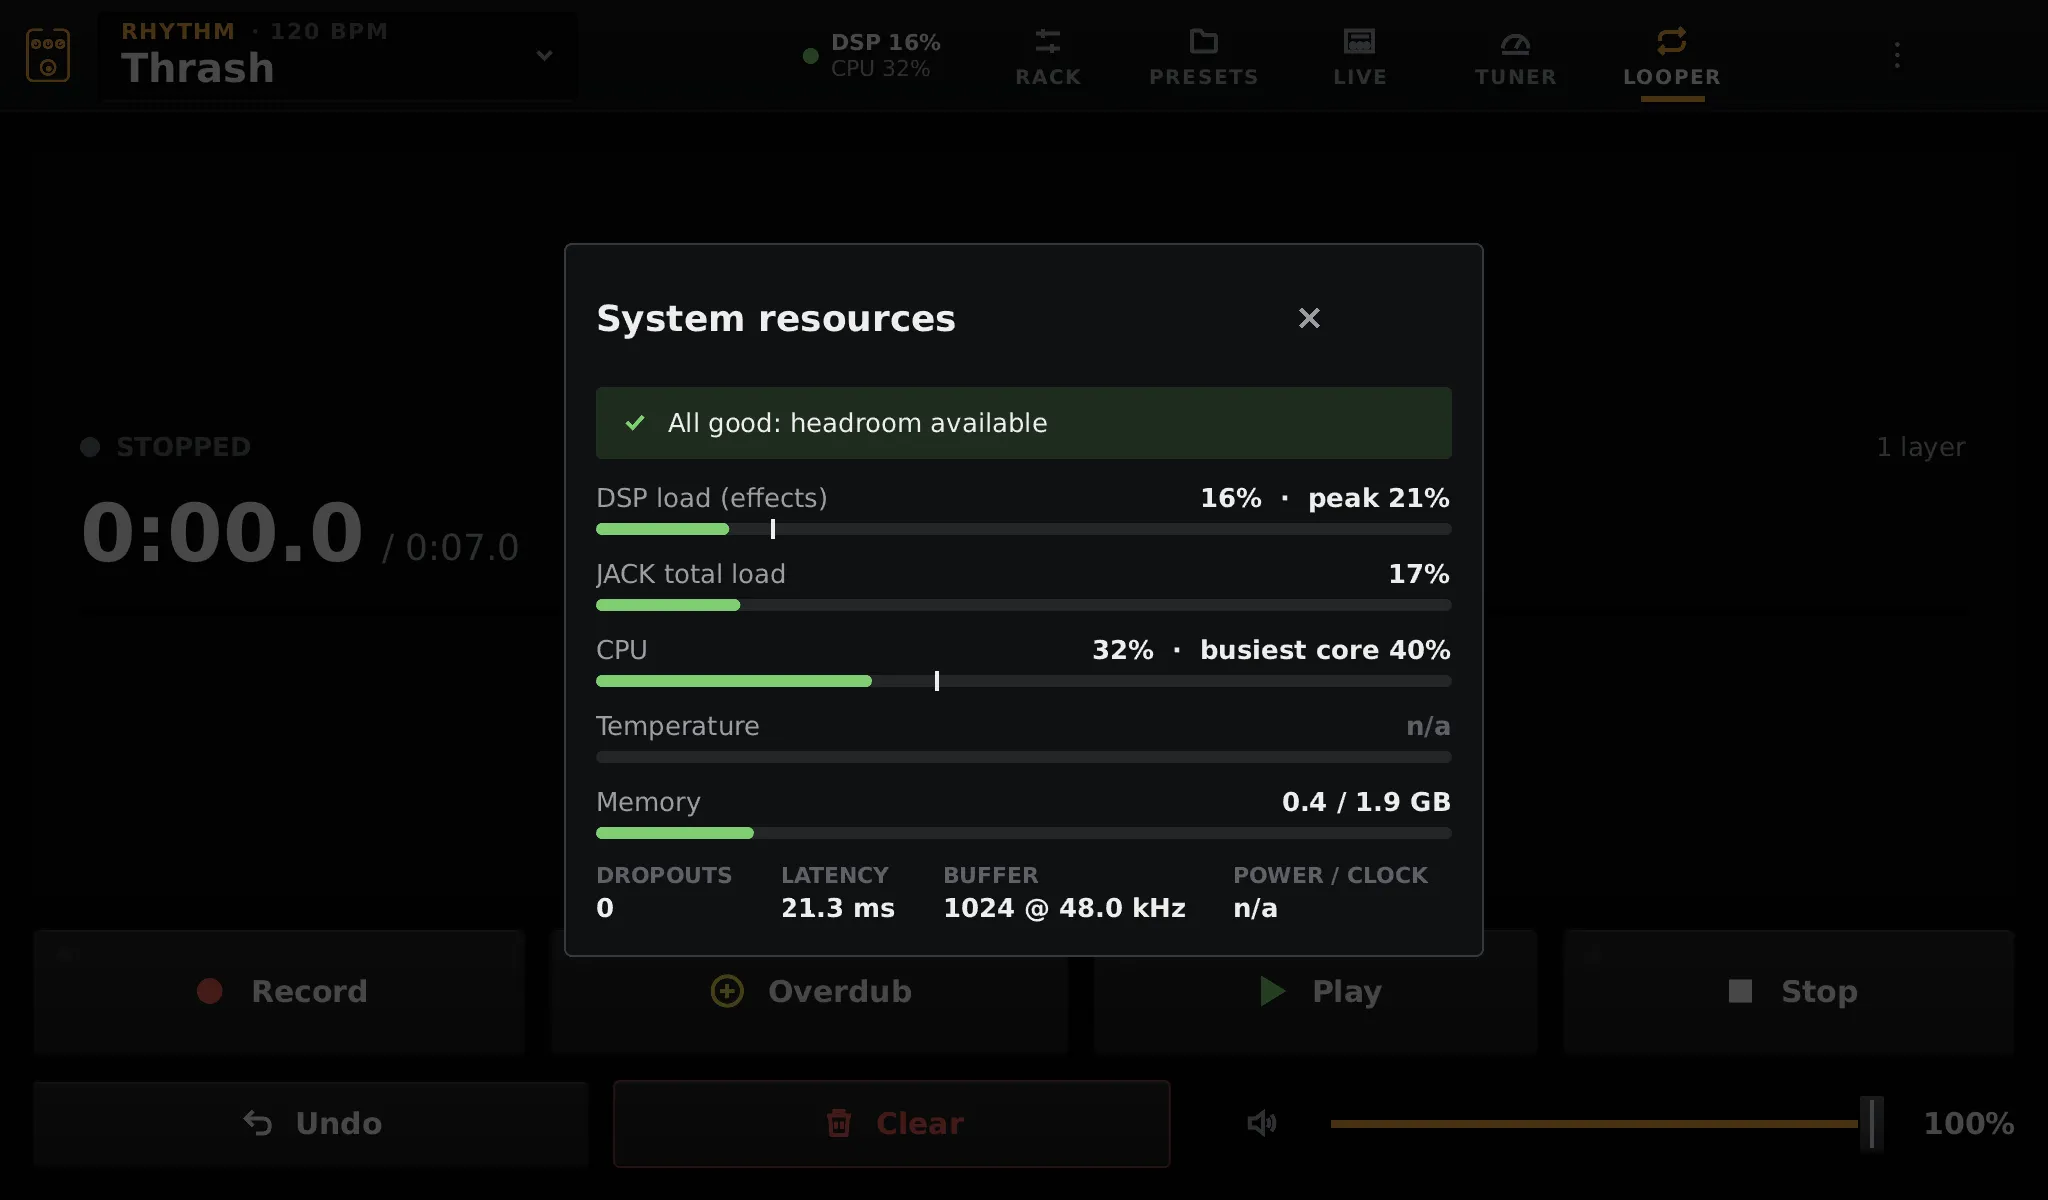Expand the Thrash preset dropdown chevron

pos(544,55)
